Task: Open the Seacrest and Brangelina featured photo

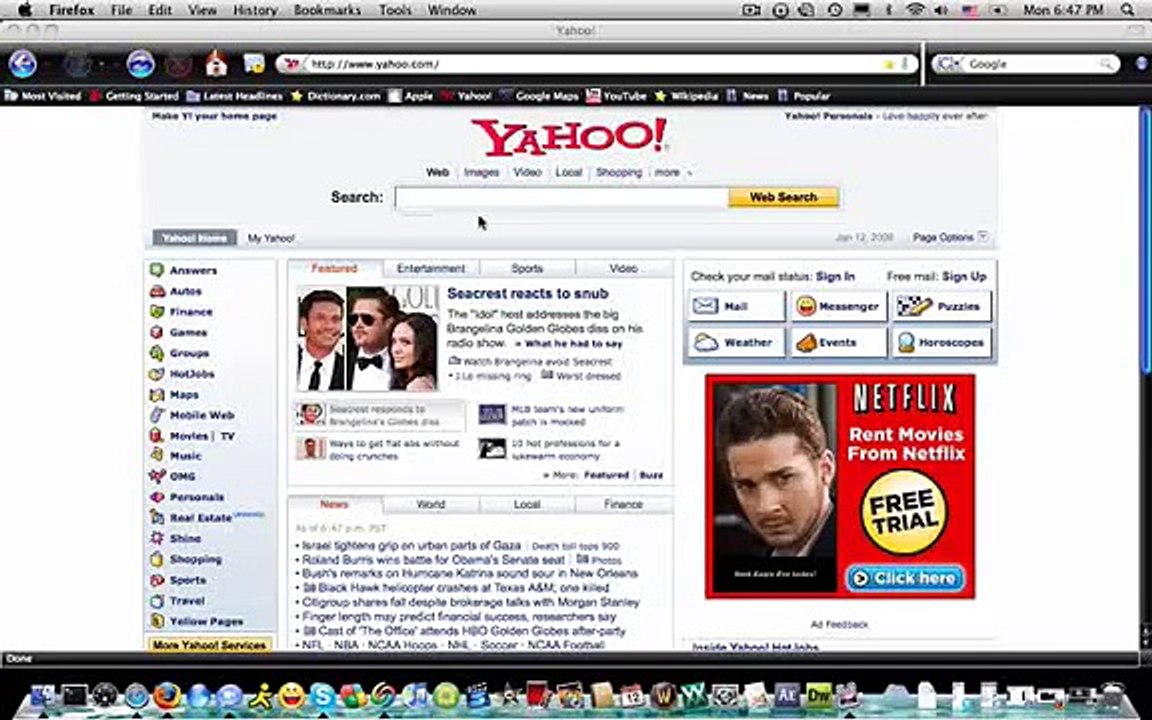Action: coord(367,339)
